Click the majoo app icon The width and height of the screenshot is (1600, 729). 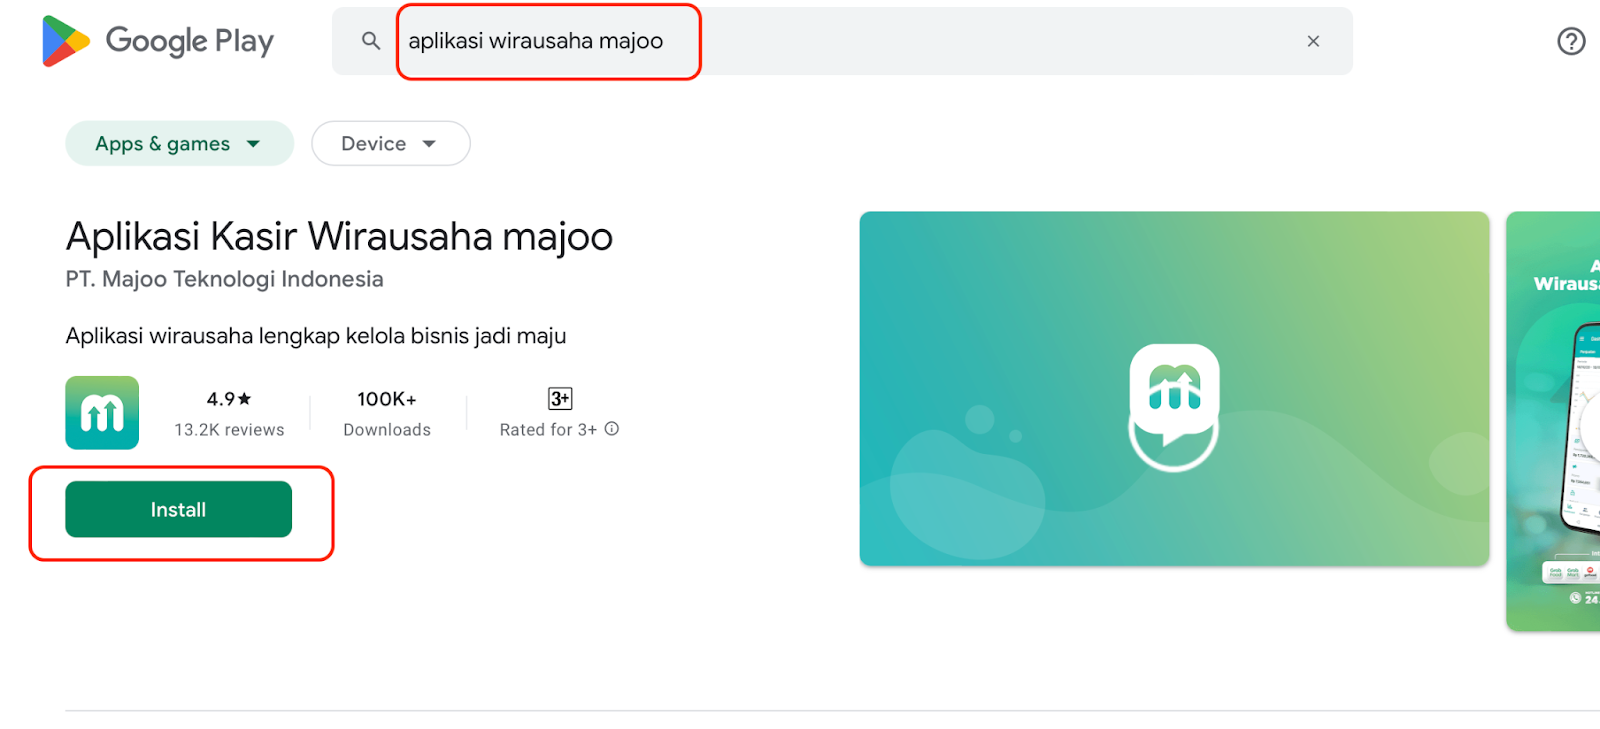pos(102,413)
